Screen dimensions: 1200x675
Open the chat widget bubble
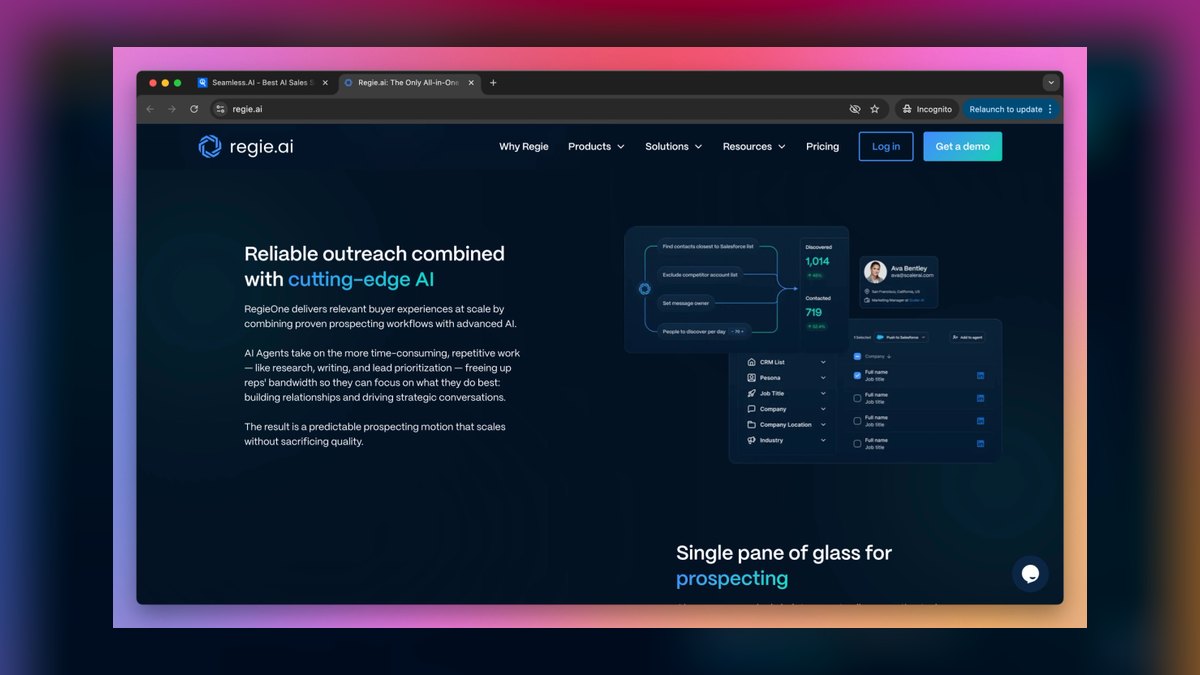pos(1030,574)
